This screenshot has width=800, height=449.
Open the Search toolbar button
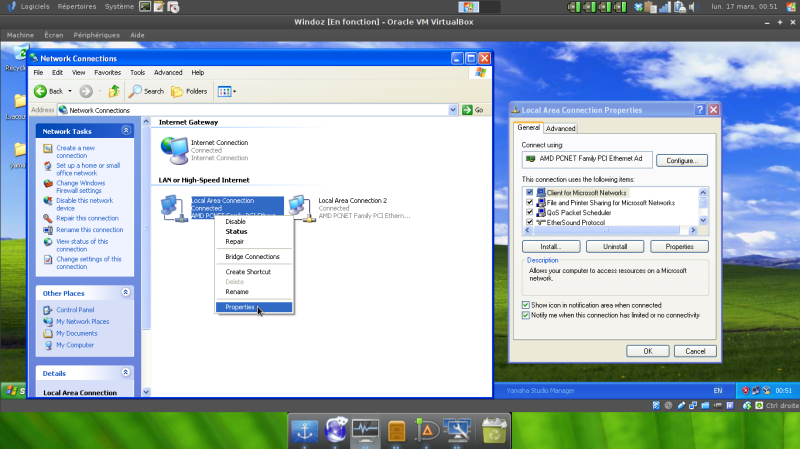pos(146,91)
